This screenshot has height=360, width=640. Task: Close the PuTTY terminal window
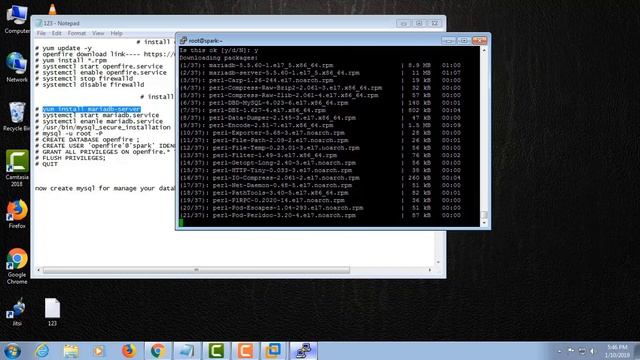tap(479, 40)
